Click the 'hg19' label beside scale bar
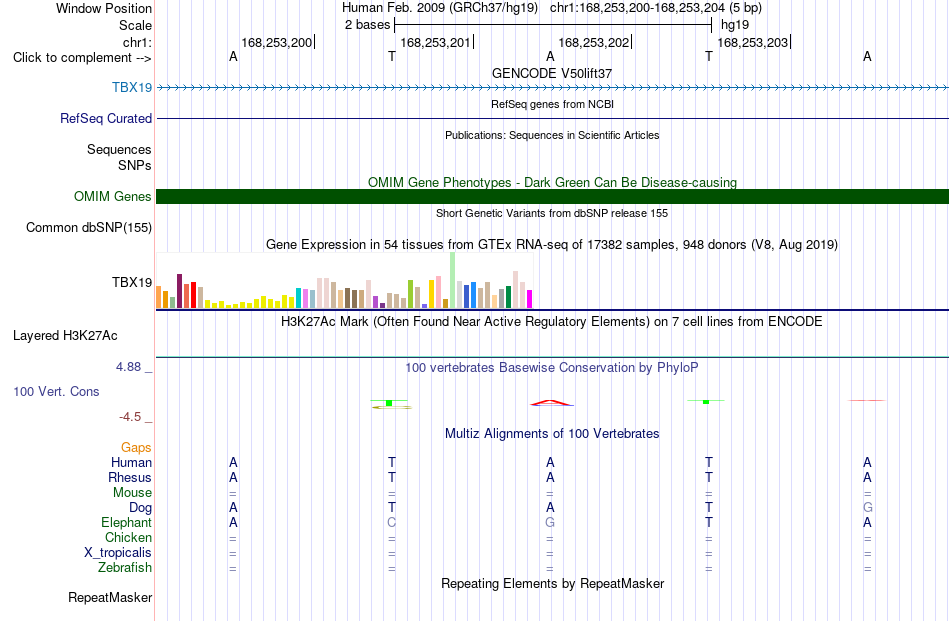The image size is (950, 621). coord(735,25)
